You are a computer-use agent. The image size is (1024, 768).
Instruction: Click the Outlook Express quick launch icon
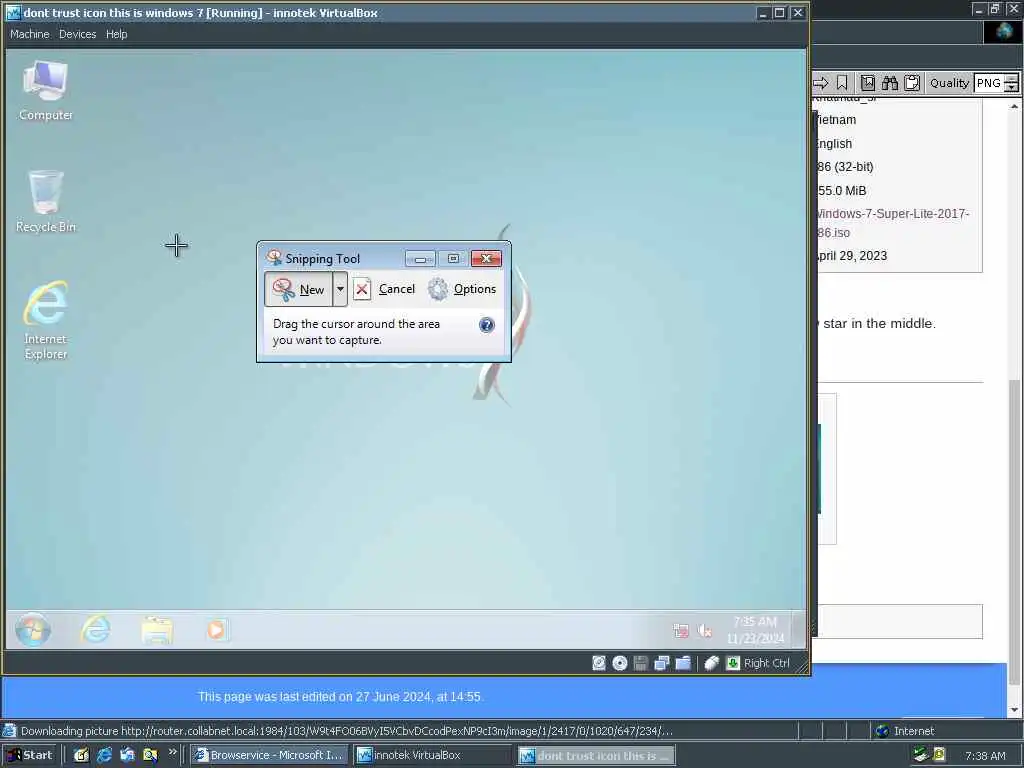[x=127, y=756]
